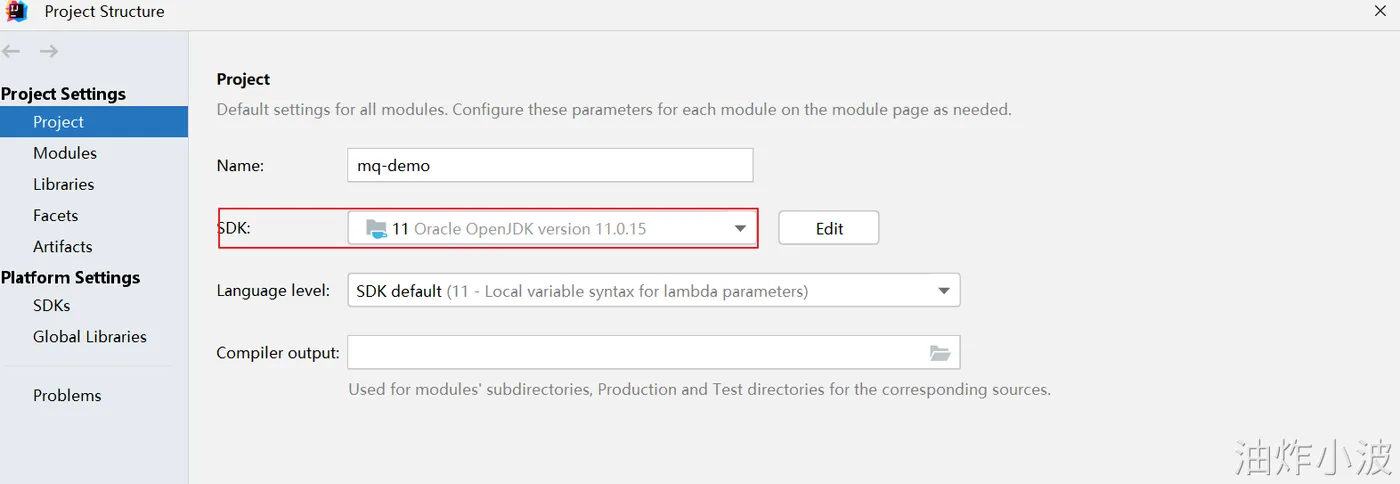Click the forward navigation arrow
This screenshot has height=484, width=1400.
(48, 51)
